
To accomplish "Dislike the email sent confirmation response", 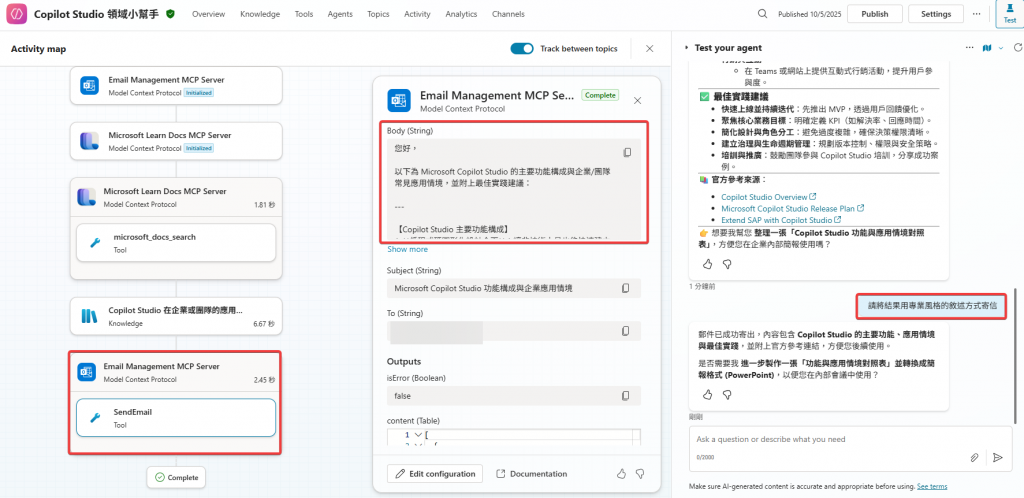I will pyautogui.click(x=726, y=394).
